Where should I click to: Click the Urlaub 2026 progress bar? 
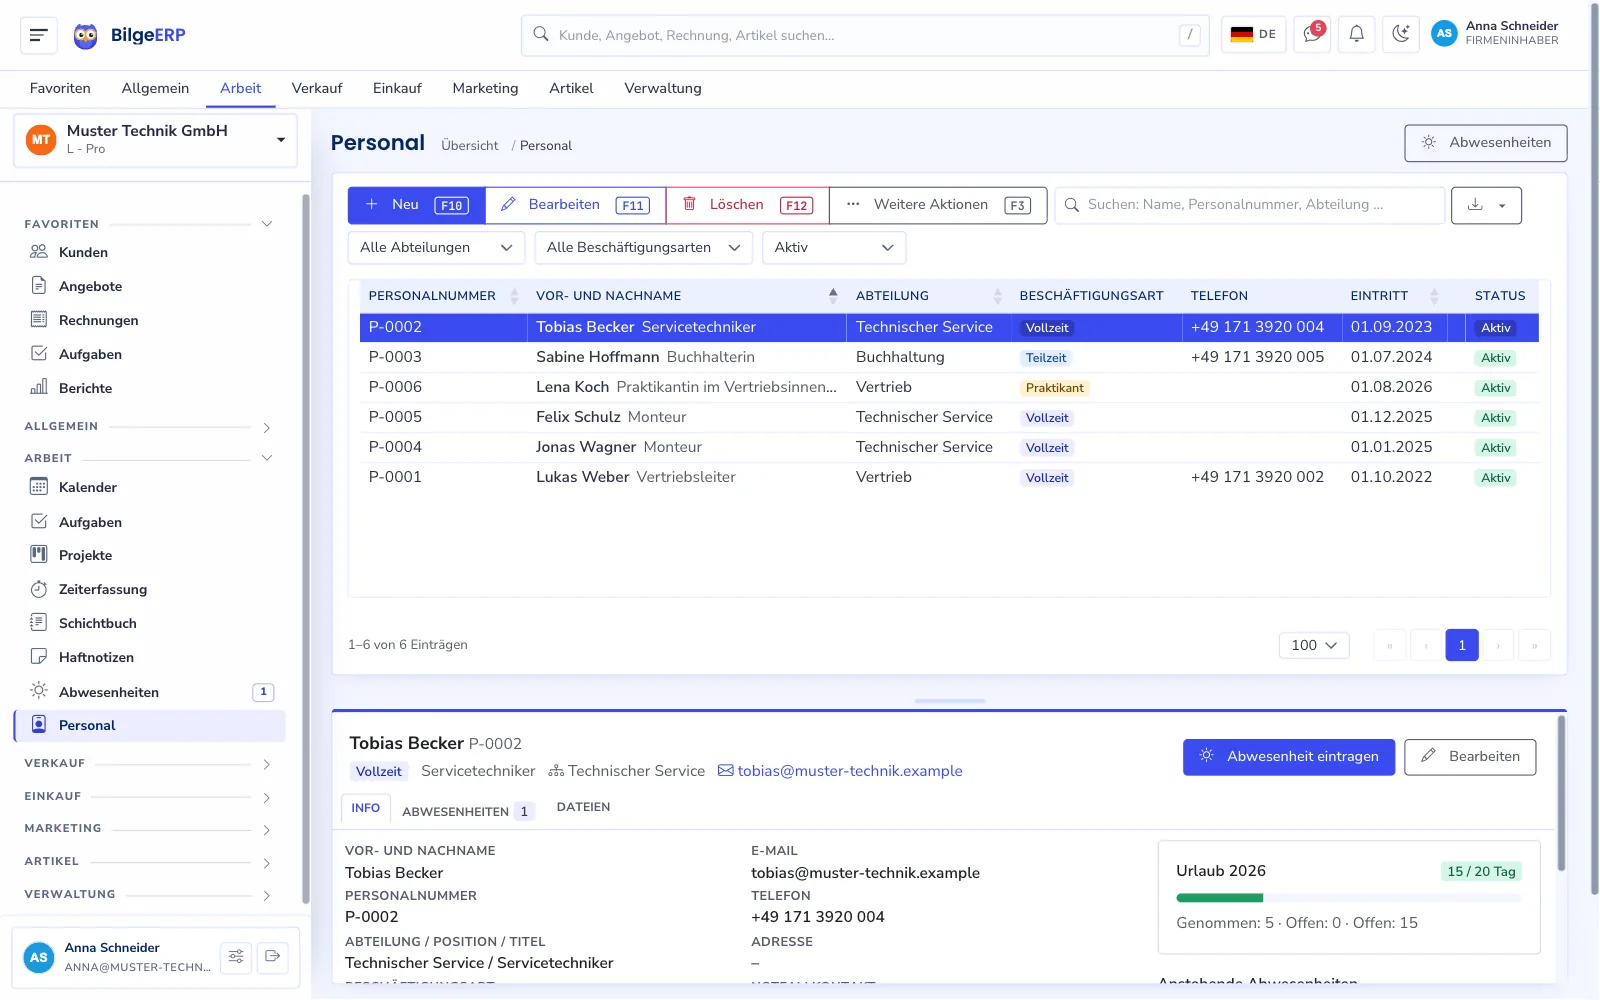[x=1348, y=898]
